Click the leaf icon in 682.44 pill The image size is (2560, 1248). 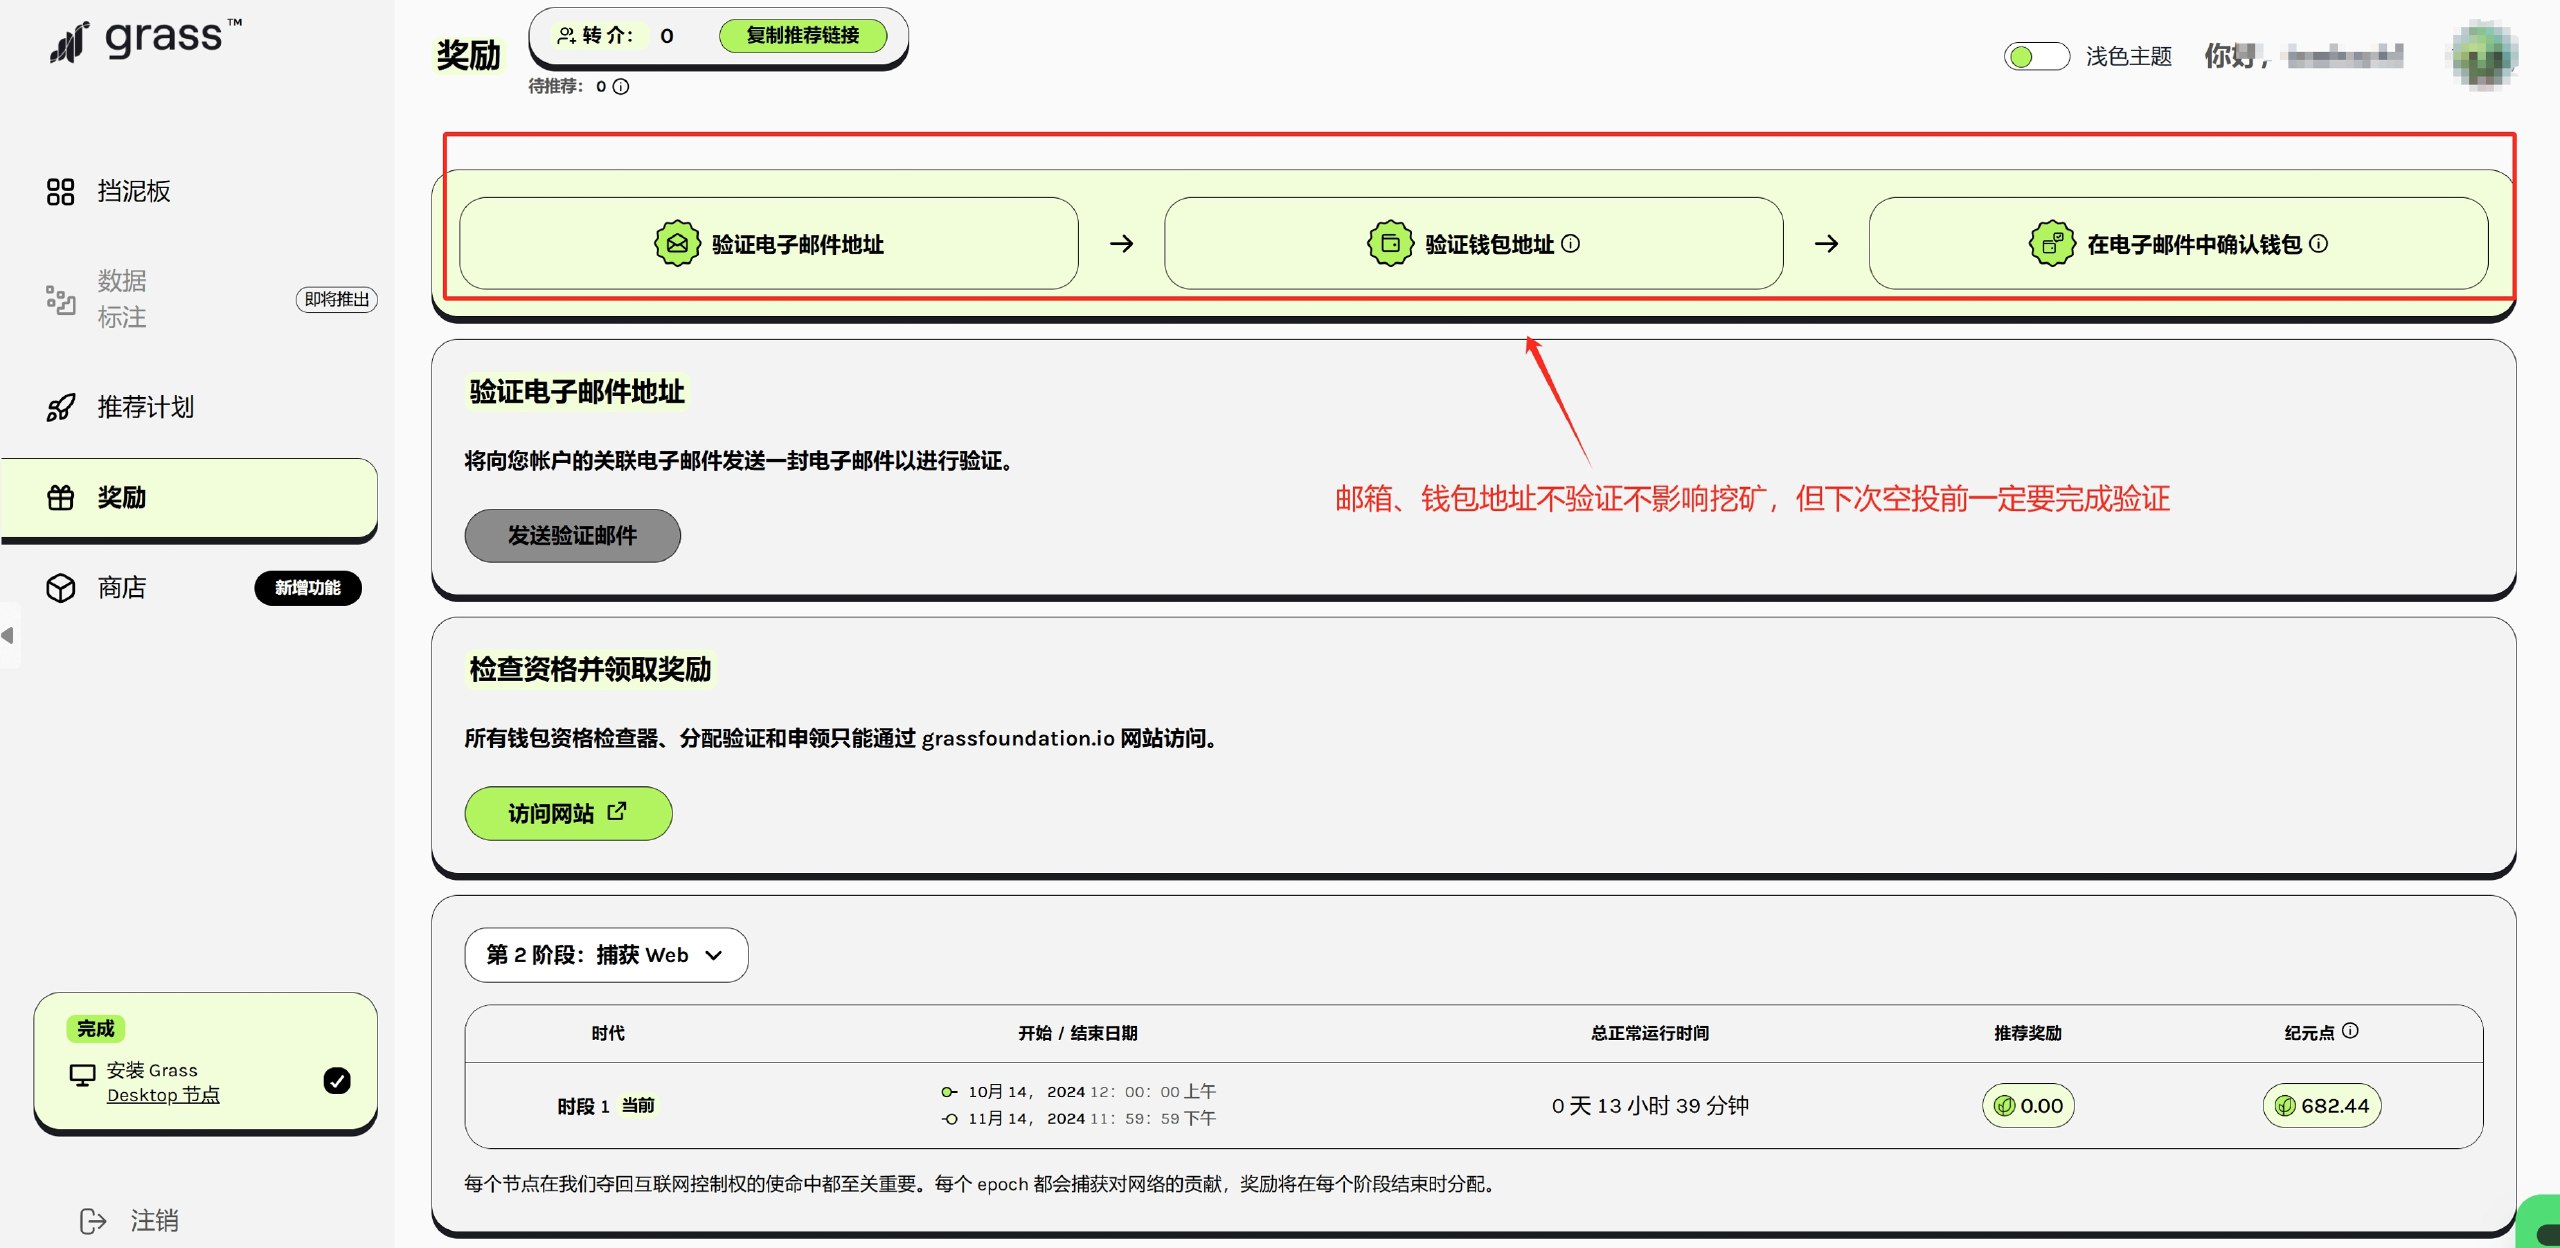point(2285,1105)
